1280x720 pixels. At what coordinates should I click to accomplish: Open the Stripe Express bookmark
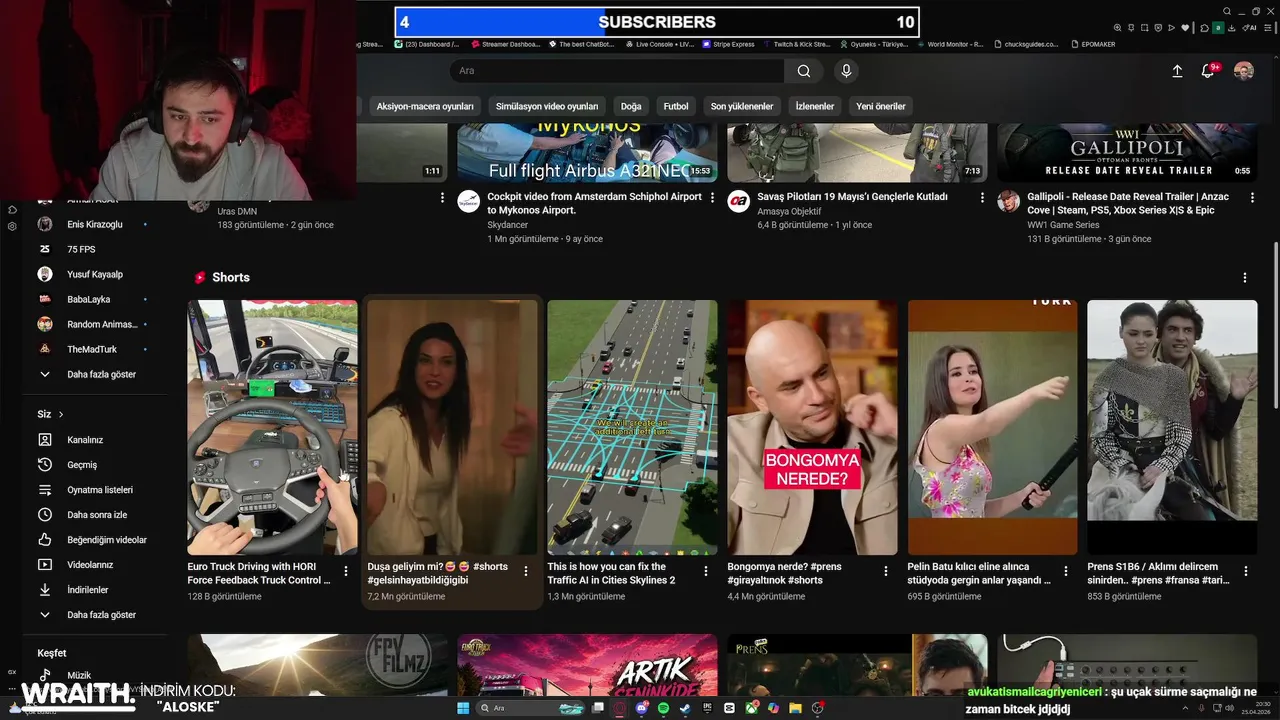[729, 44]
